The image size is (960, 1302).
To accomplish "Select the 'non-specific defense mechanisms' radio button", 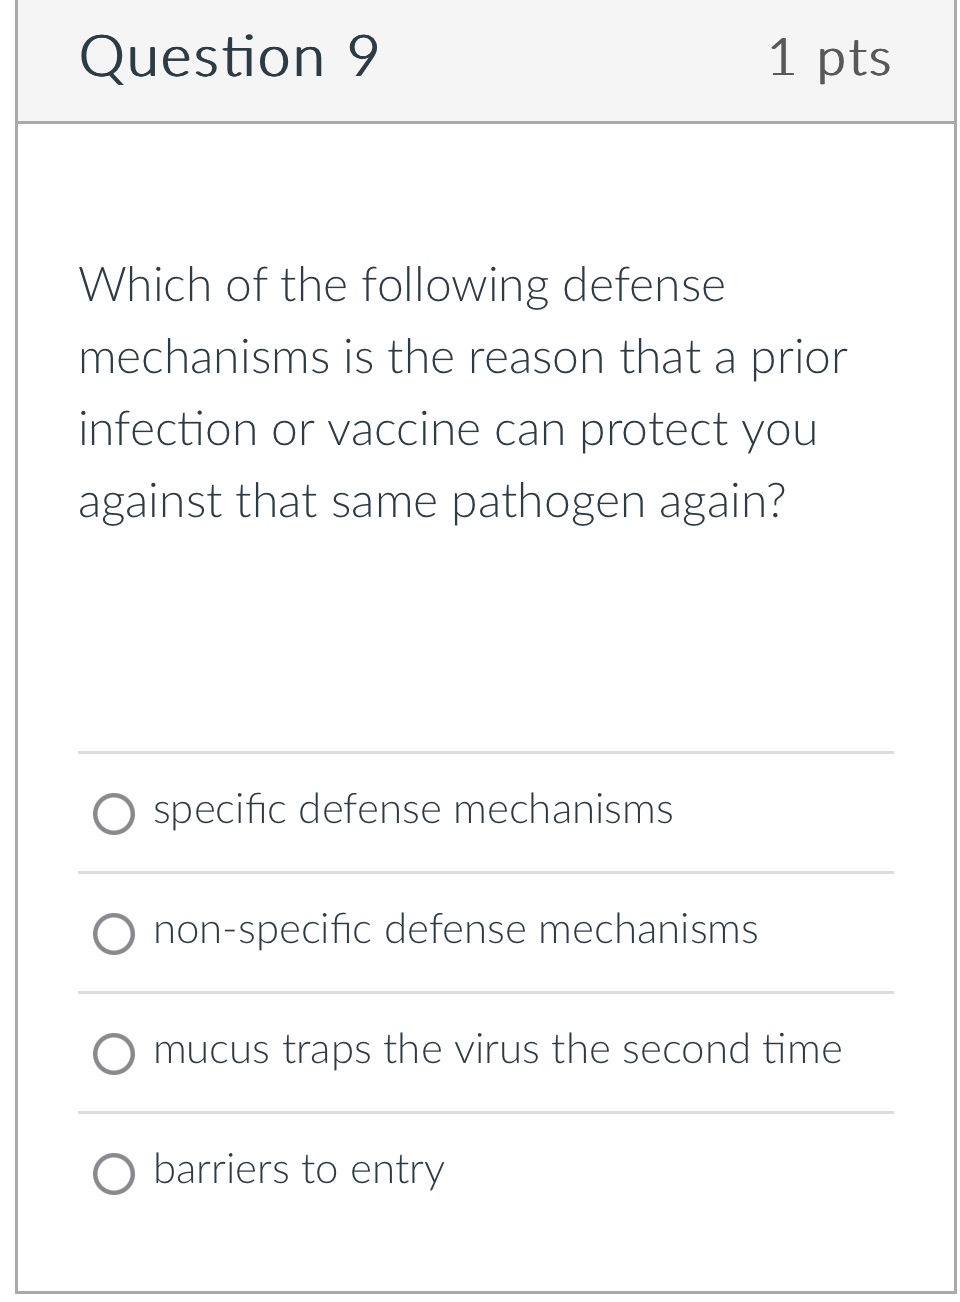I will (113, 934).
